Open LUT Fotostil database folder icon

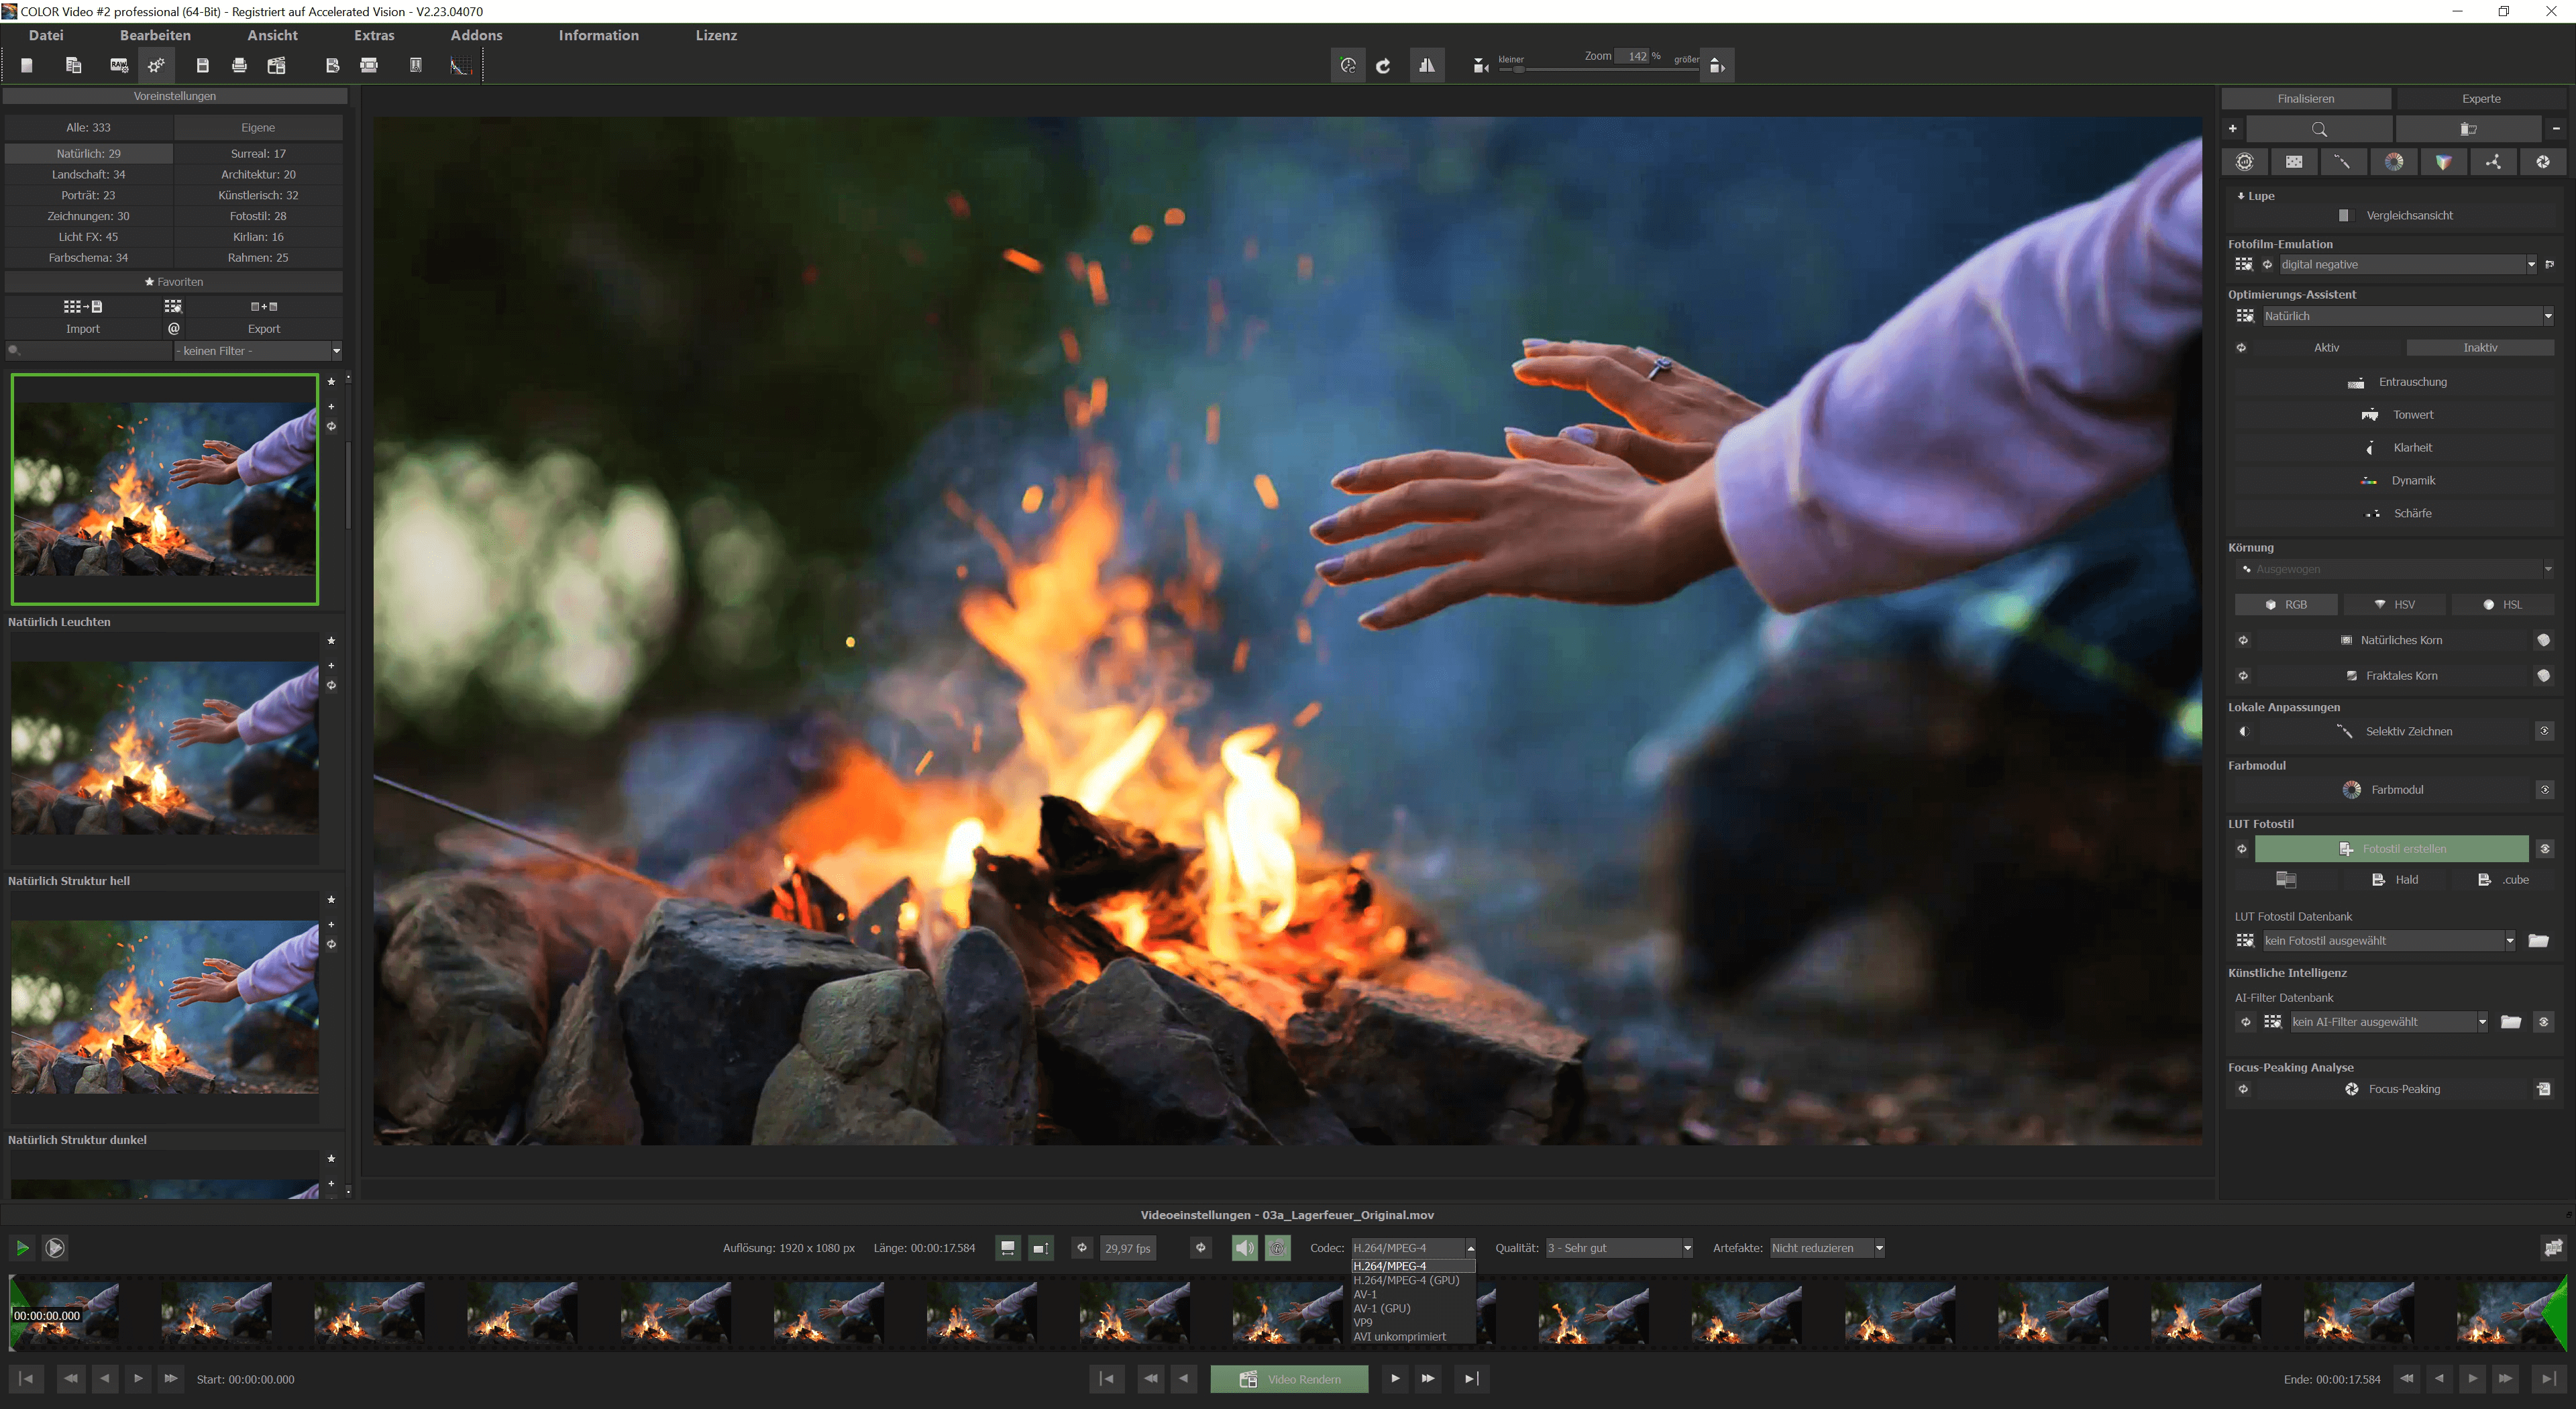2538,941
